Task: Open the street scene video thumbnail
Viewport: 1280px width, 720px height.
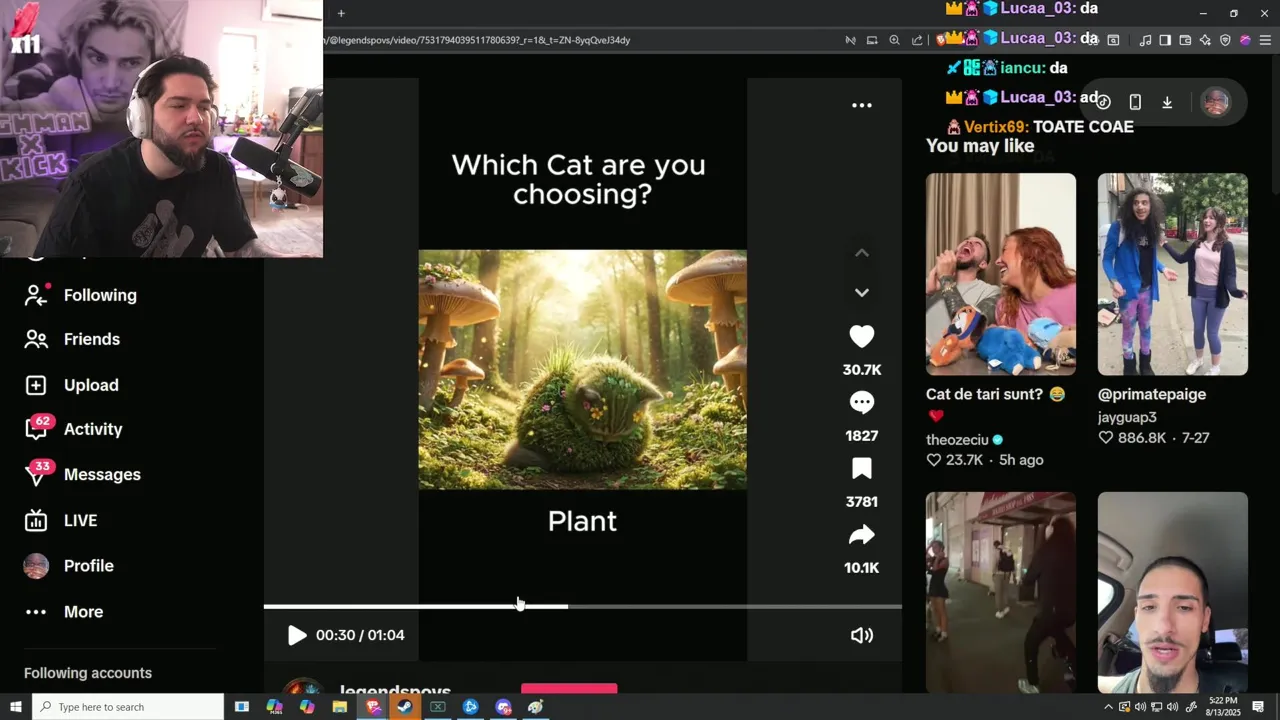Action: 1001,592
